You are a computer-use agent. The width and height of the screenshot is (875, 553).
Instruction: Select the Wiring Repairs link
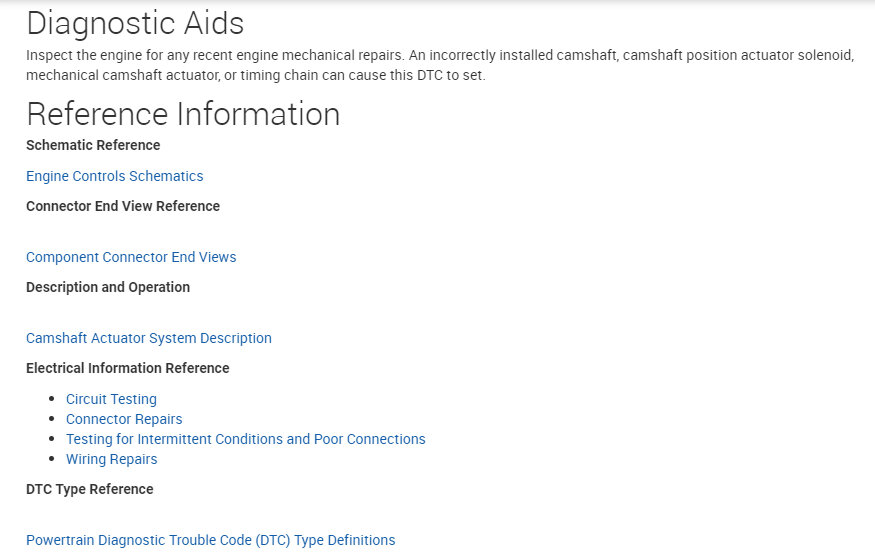111,459
